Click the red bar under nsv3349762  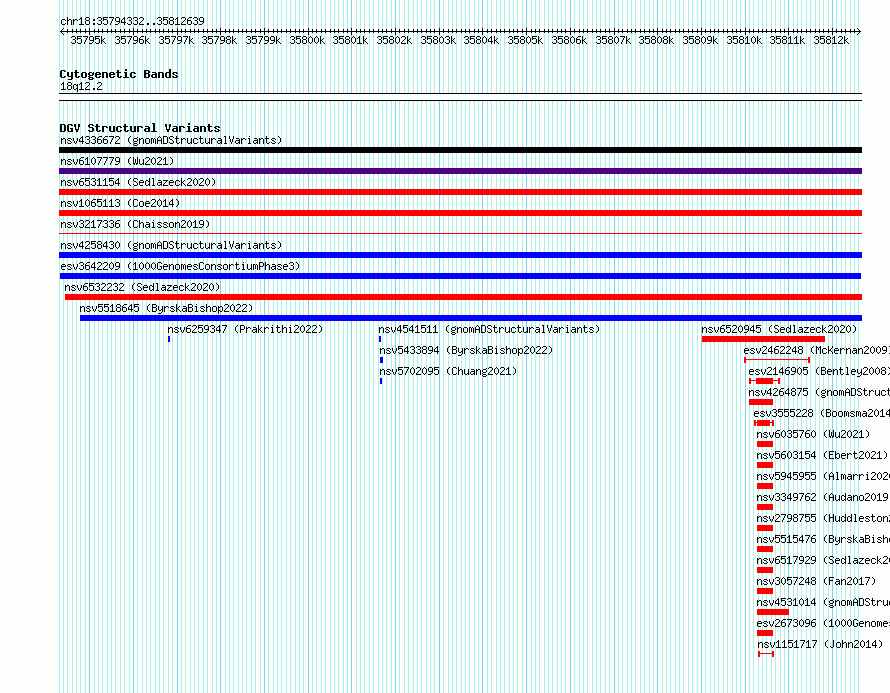[765, 507]
